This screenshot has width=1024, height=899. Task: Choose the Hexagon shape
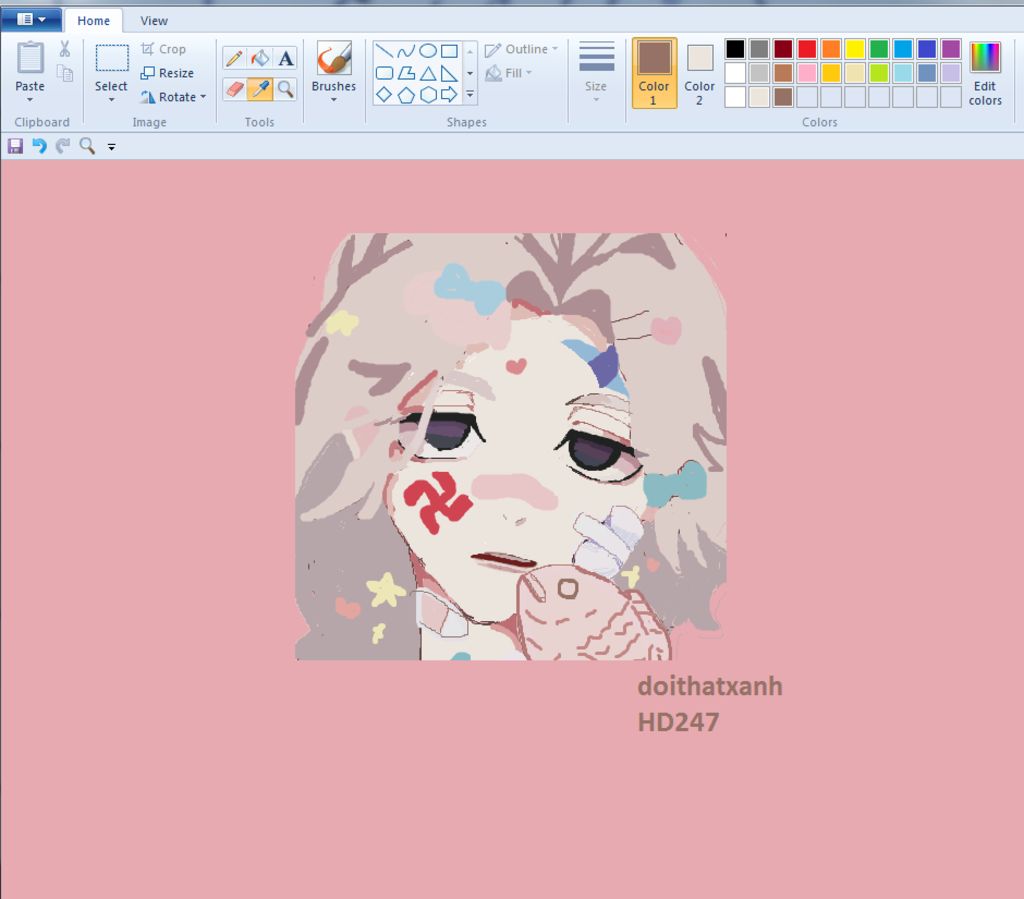pos(428,95)
